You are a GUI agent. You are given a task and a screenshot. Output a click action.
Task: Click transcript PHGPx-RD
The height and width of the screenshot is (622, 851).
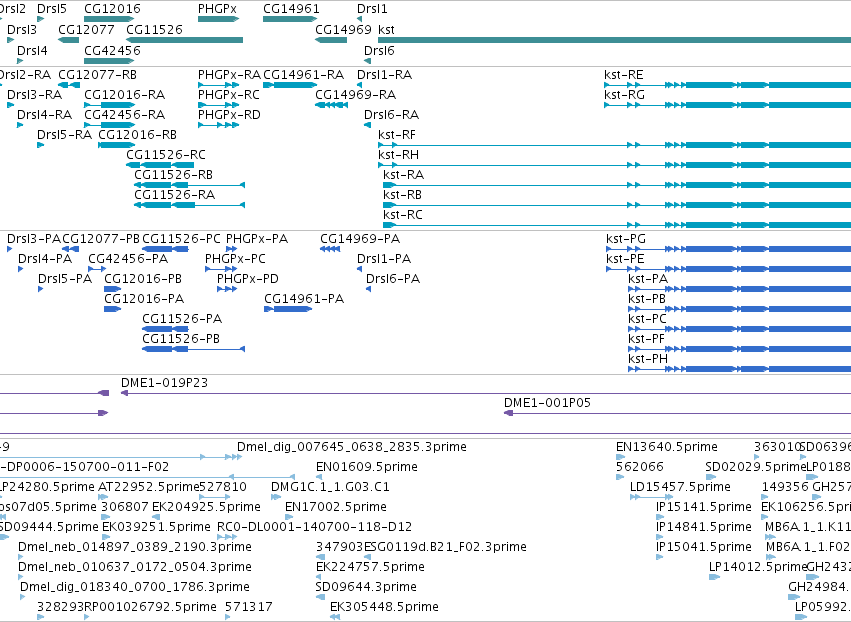(230, 115)
